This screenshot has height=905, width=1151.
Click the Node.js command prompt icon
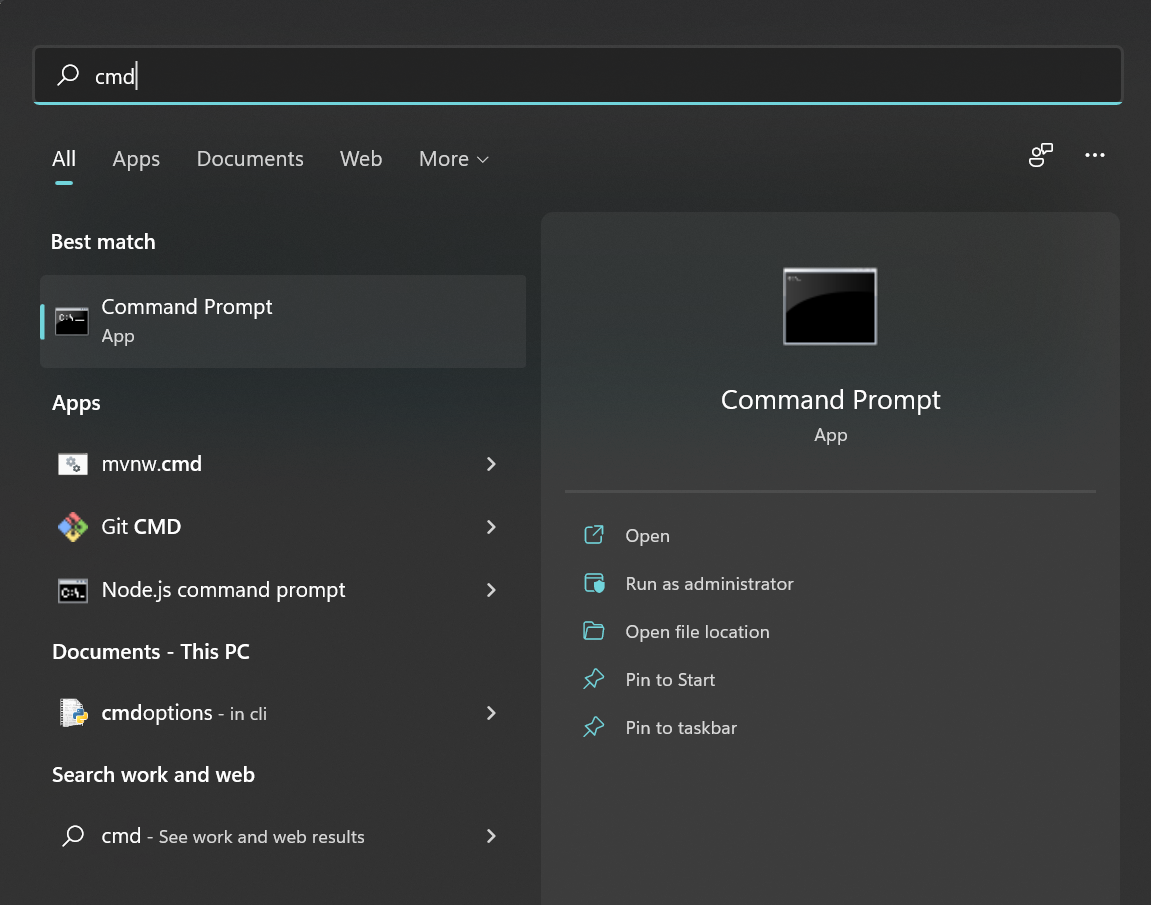click(x=72, y=590)
